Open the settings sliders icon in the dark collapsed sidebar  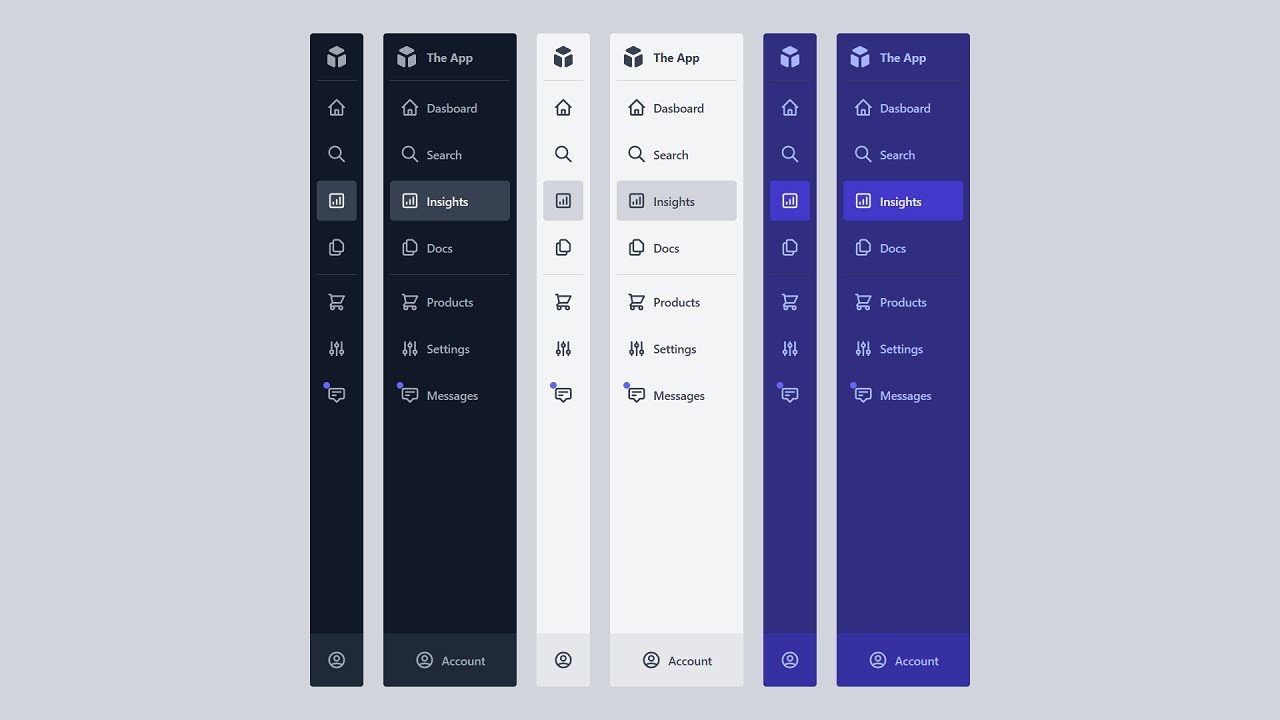[x=337, y=348]
